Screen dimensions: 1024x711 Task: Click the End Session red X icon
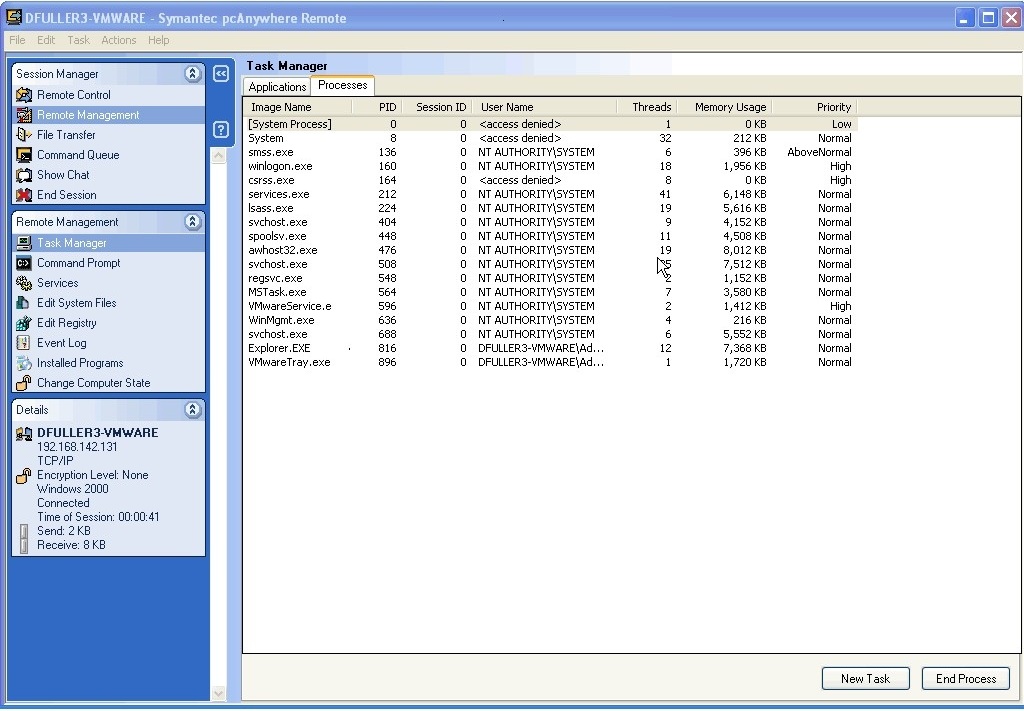tap(24, 195)
